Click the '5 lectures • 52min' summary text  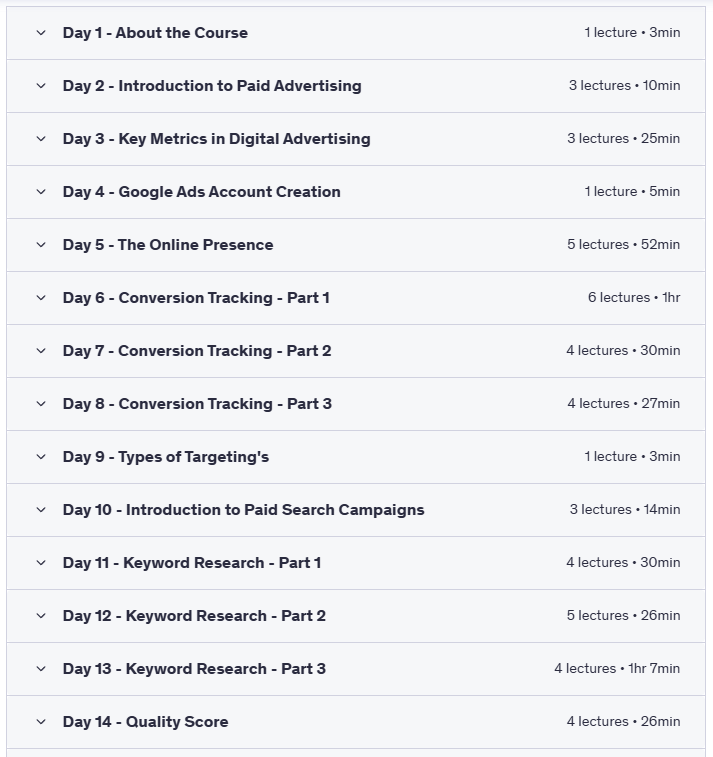click(623, 245)
